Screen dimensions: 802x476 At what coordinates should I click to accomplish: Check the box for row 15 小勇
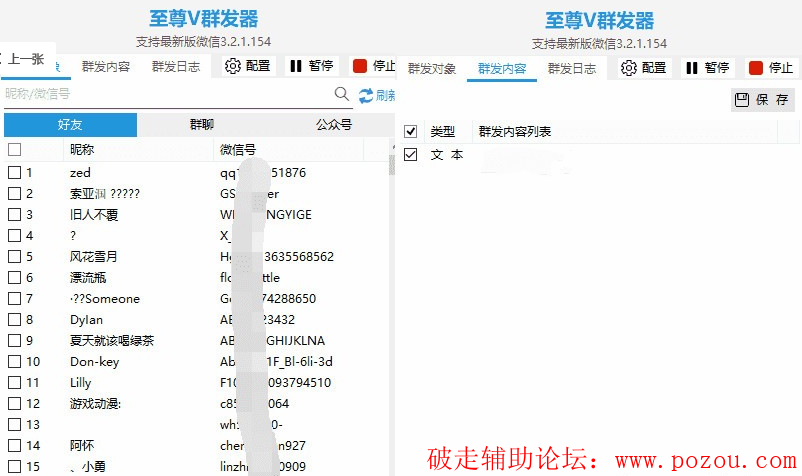[x=14, y=466]
